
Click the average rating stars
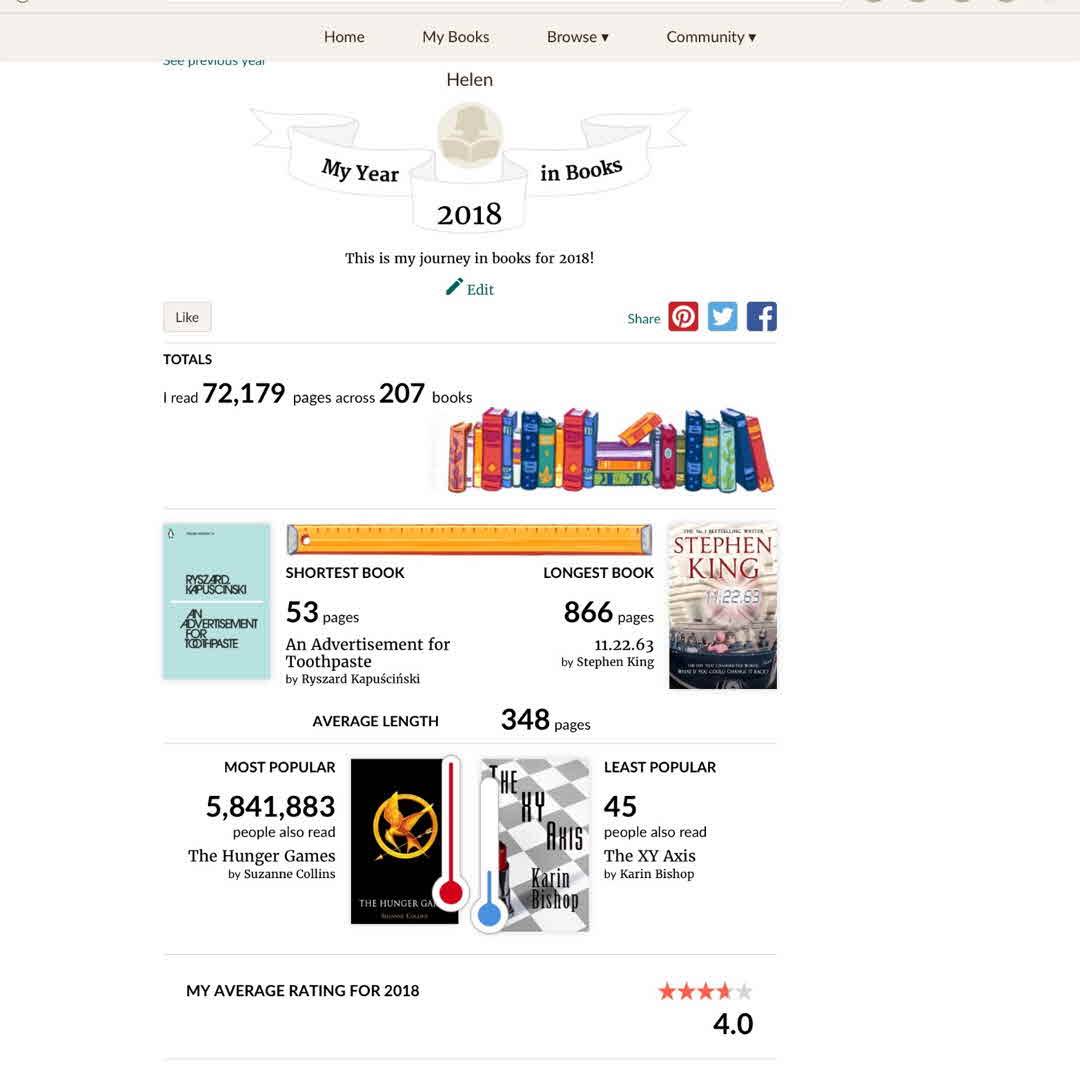[705, 991]
